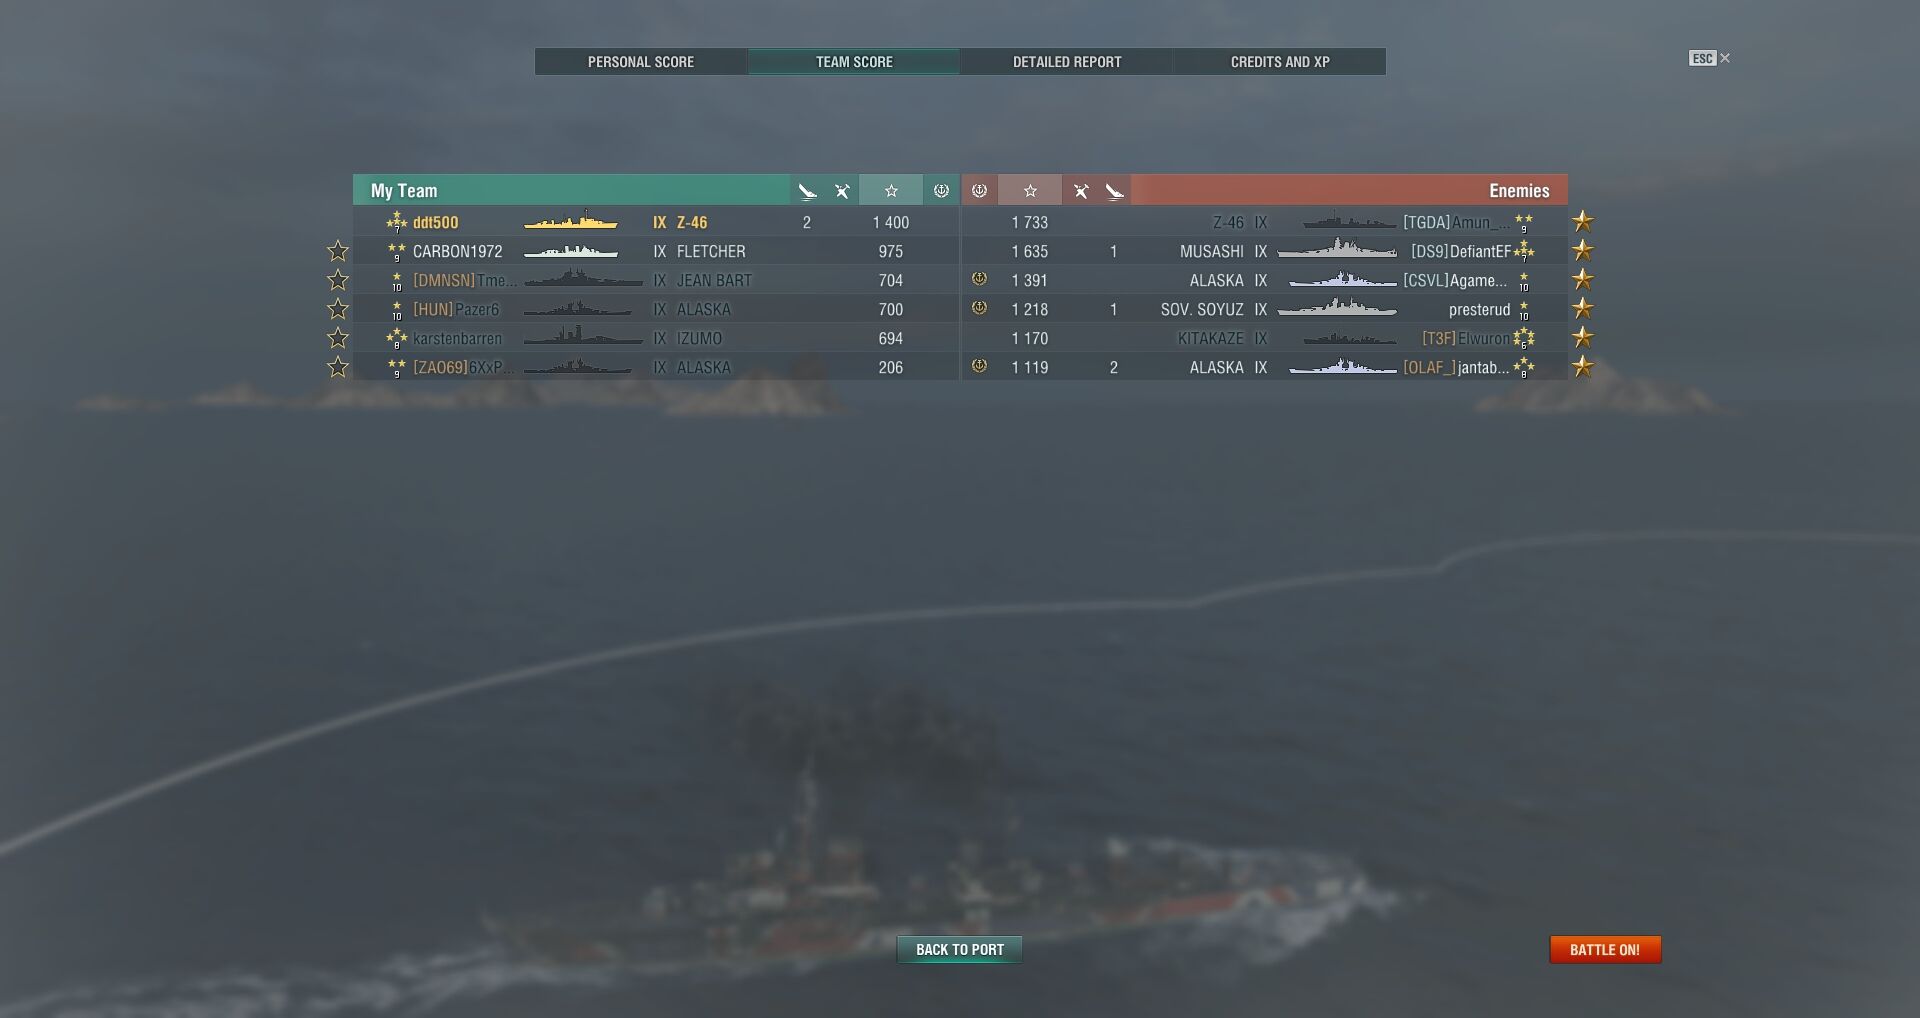Click the Back to Port button
This screenshot has width=1920, height=1018.
(960, 950)
